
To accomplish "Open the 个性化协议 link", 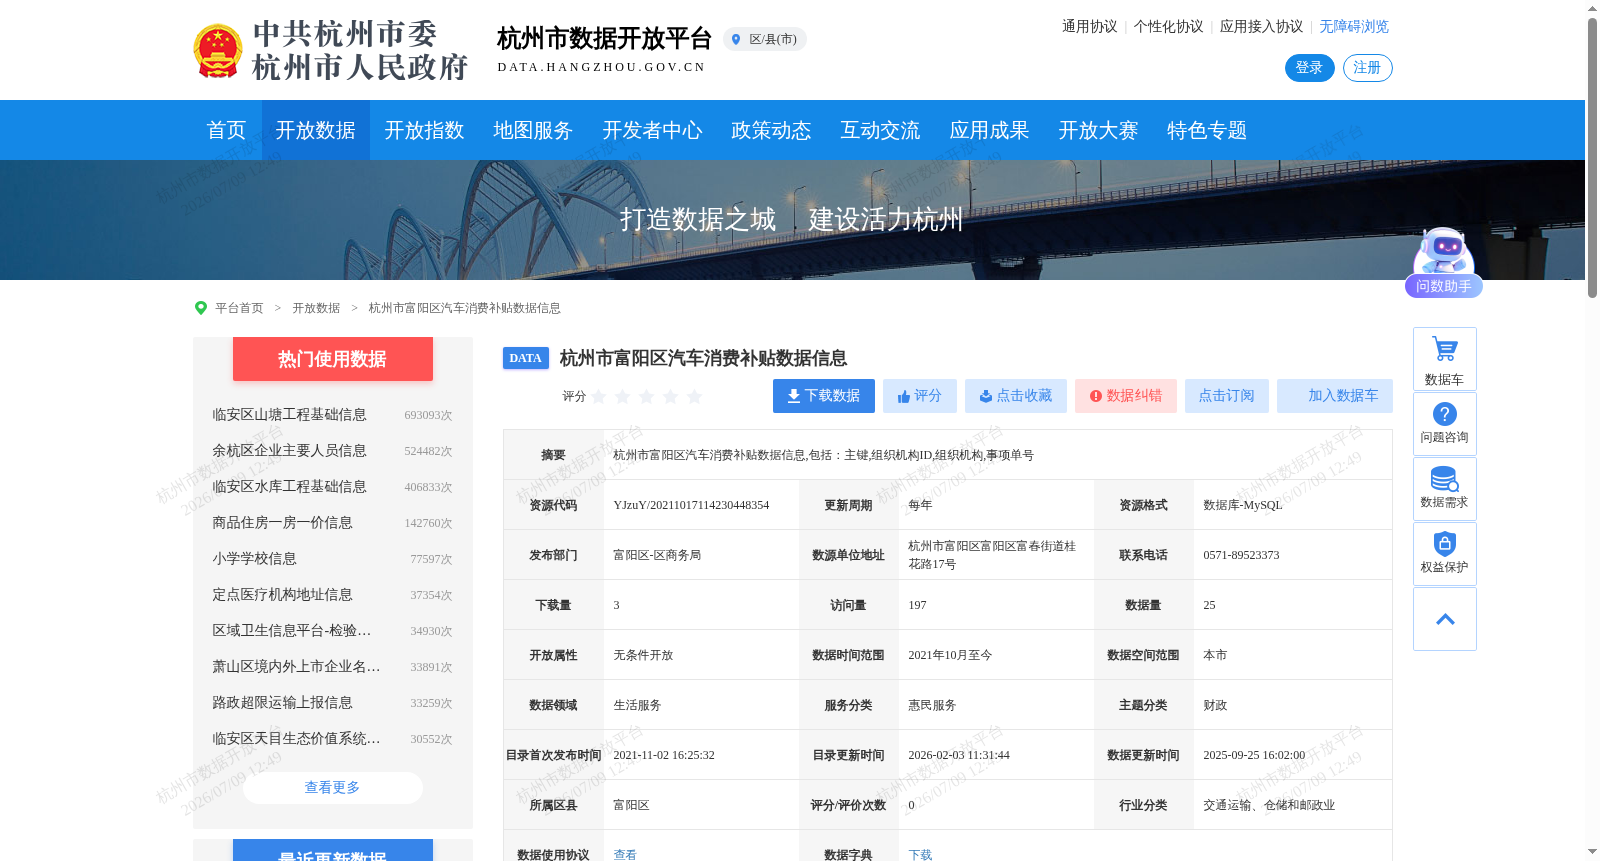I will click(1168, 27).
